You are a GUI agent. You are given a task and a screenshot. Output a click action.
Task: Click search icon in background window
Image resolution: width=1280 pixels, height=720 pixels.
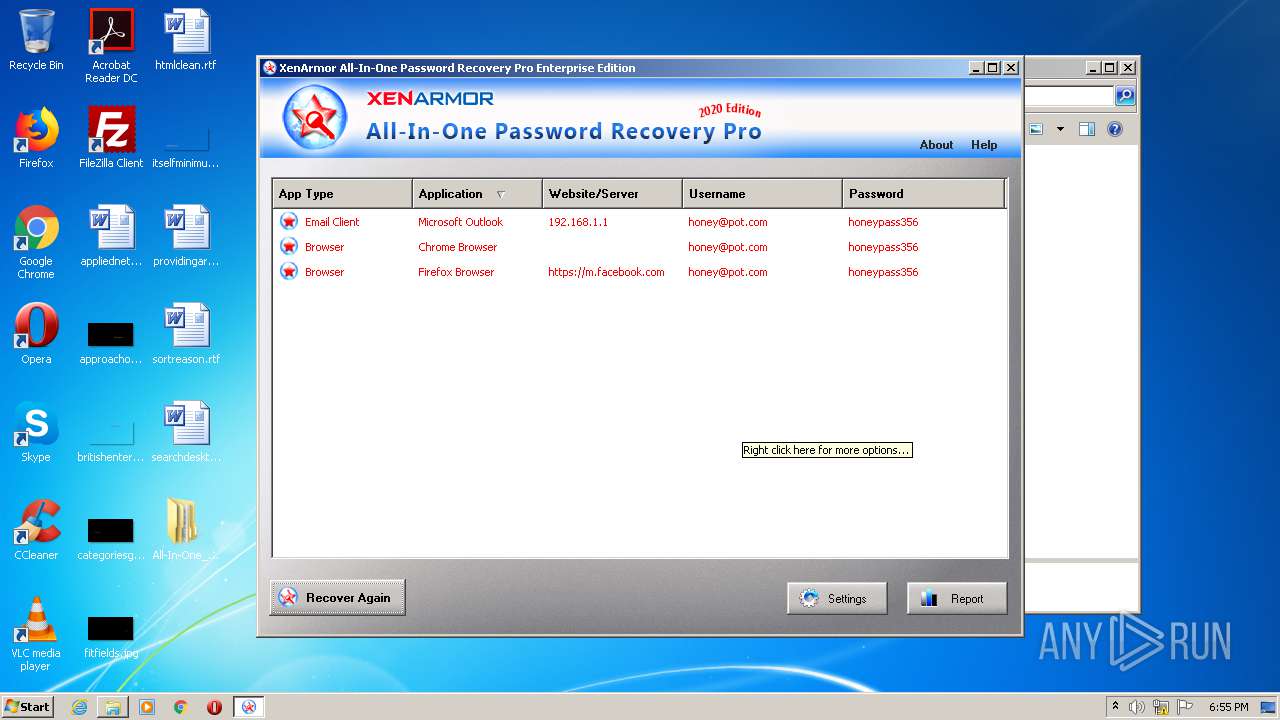[x=1125, y=96]
